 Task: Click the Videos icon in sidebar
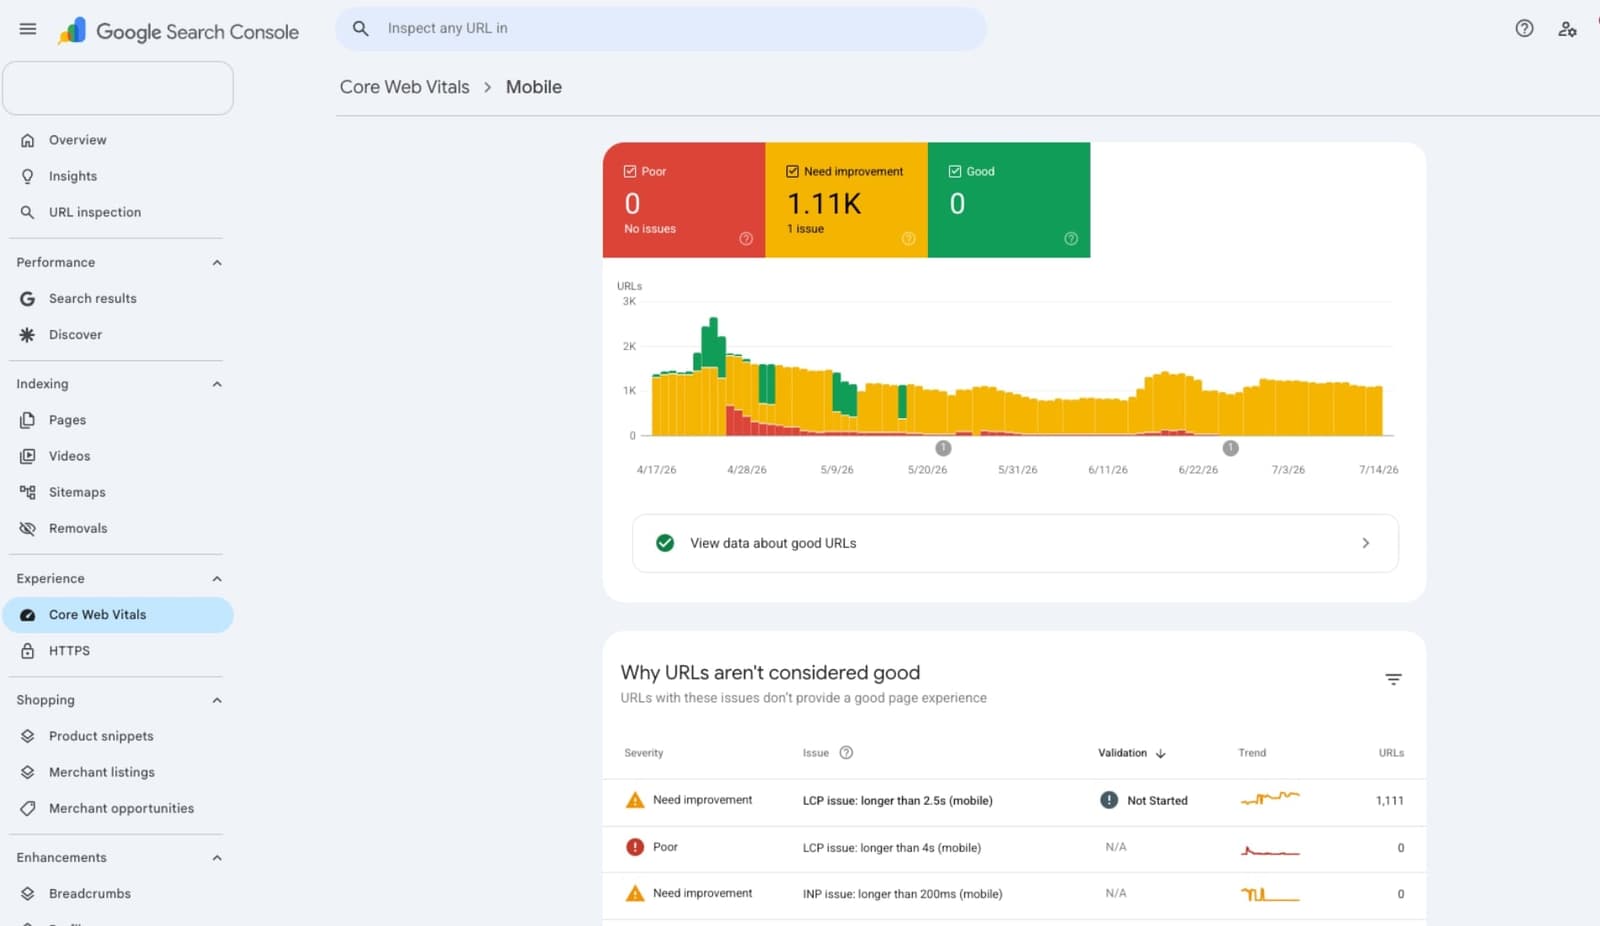[28, 456]
